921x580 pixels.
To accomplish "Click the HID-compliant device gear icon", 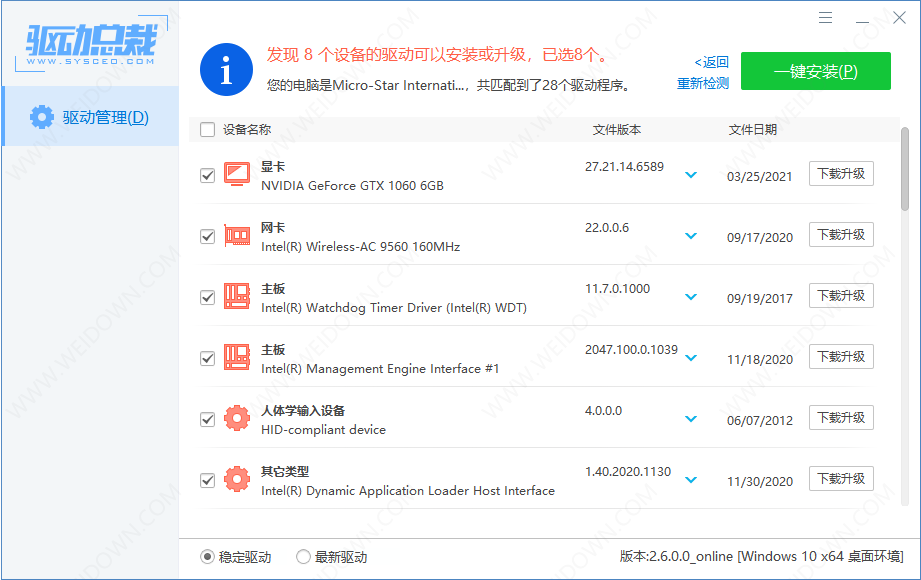I will pyautogui.click(x=237, y=418).
